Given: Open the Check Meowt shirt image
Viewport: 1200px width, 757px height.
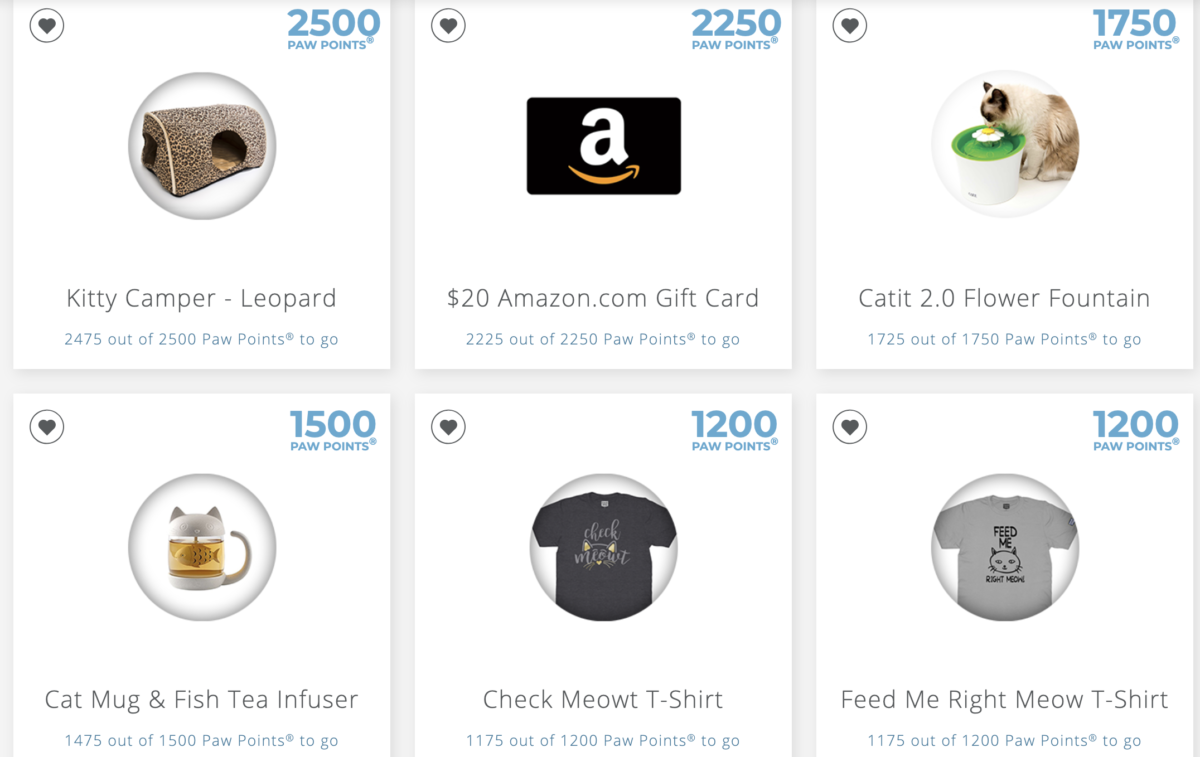Looking at the screenshot, I should [x=603, y=547].
